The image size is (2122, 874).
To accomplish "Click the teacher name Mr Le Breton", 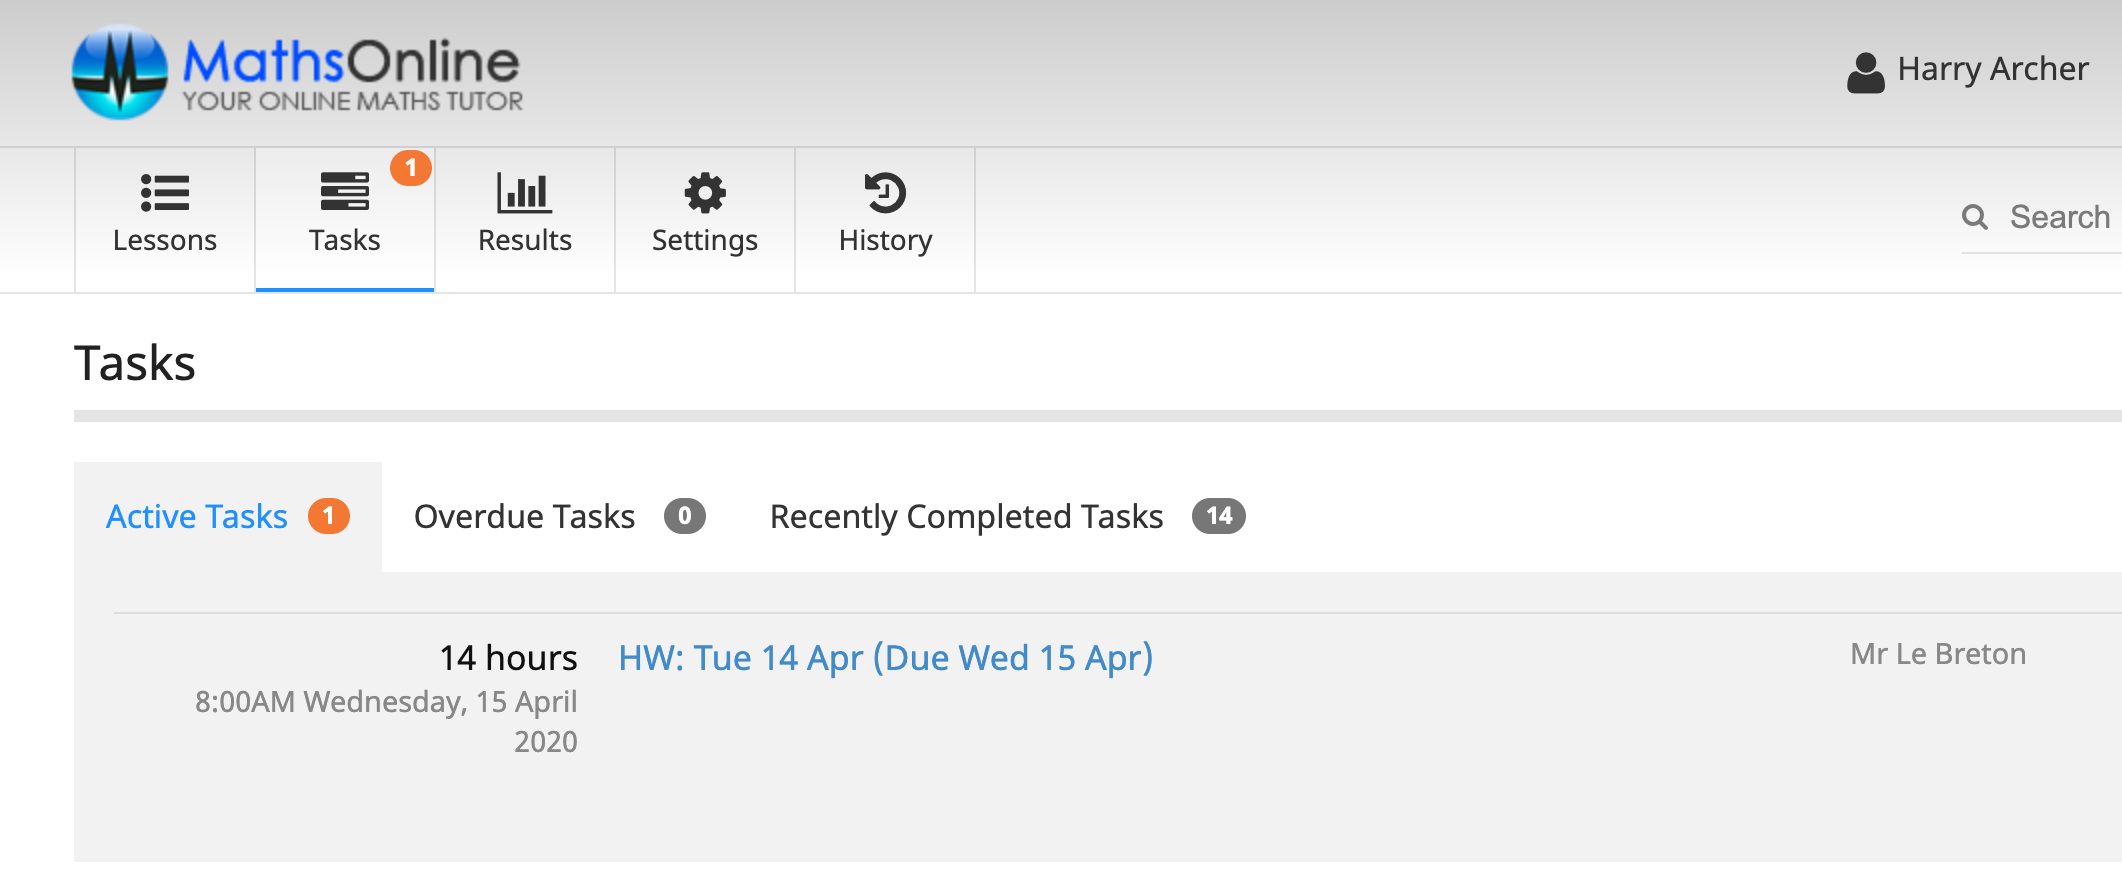I will pyautogui.click(x=1937, y=654).
